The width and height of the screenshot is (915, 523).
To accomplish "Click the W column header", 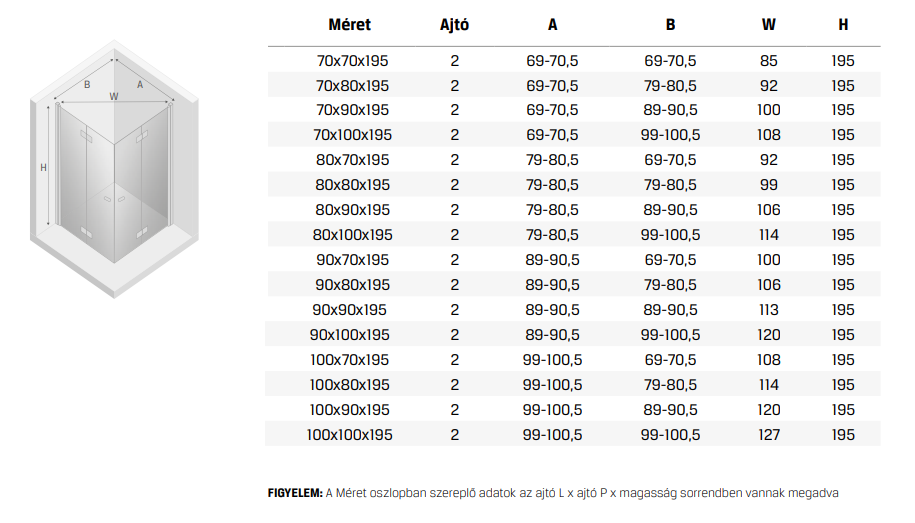I will (769, 25).
